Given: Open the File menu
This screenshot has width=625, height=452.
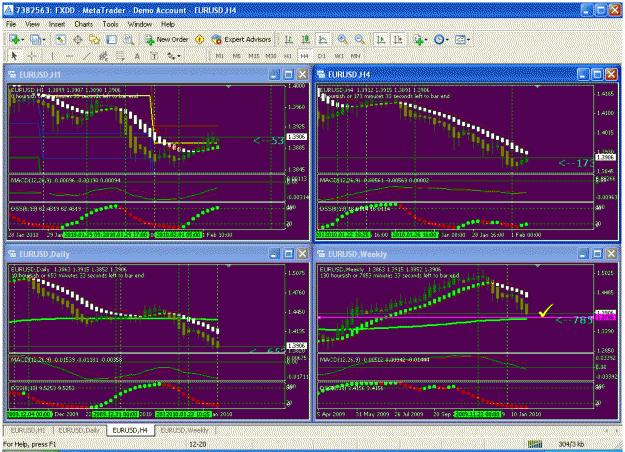Looking at the screenshot, I should click(11, 24).
